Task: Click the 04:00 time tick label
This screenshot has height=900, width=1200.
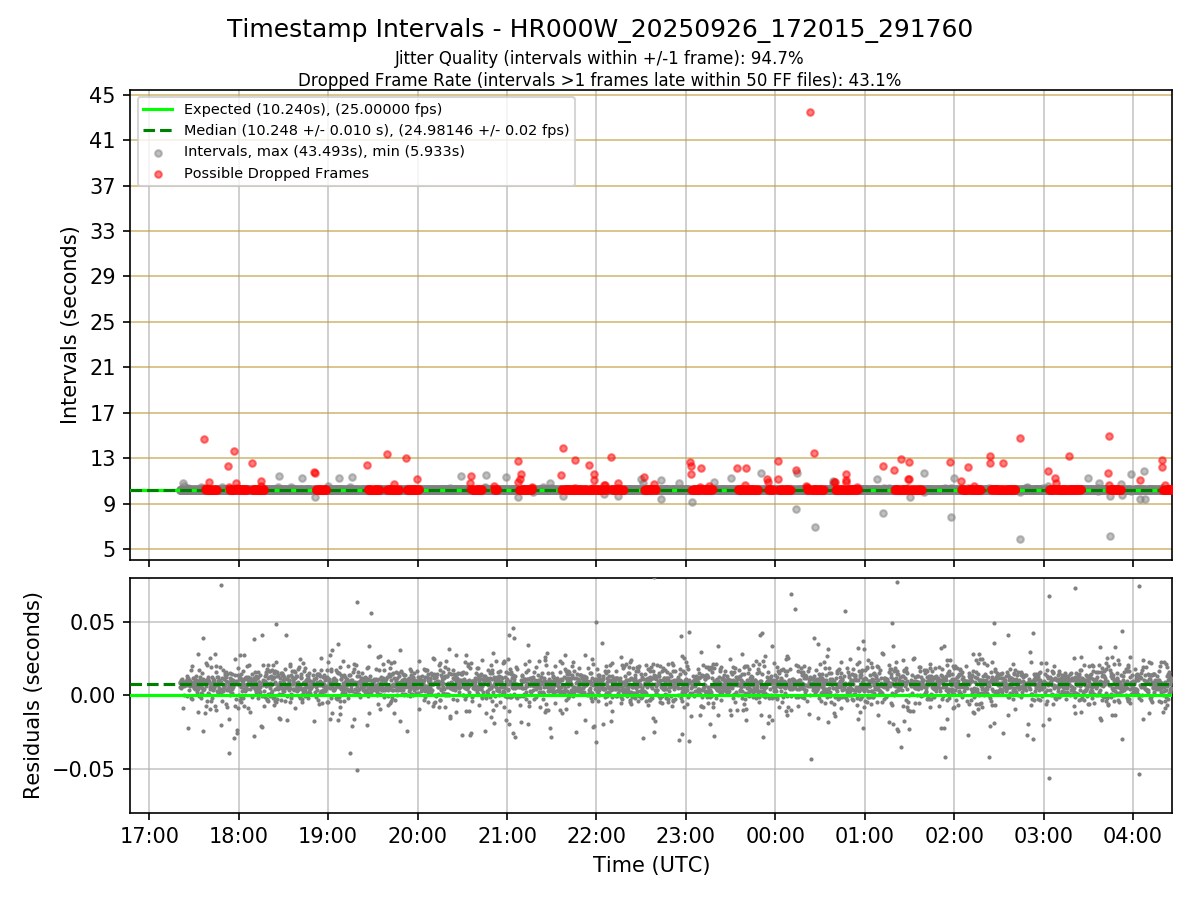Action: click(x=1133, y=834)
